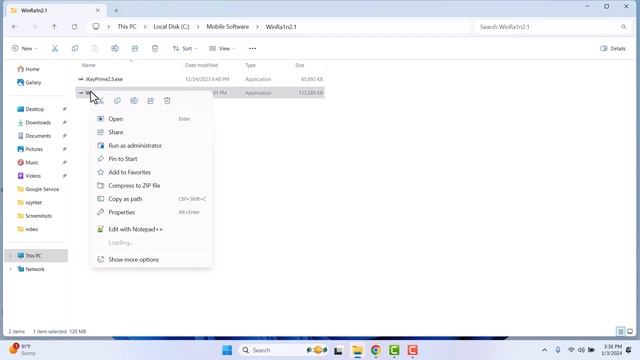Image resolution: width=640 pixels, height=360 pixels.
Task: Click the Share icon in the context menu
Action: click(151, 101)
